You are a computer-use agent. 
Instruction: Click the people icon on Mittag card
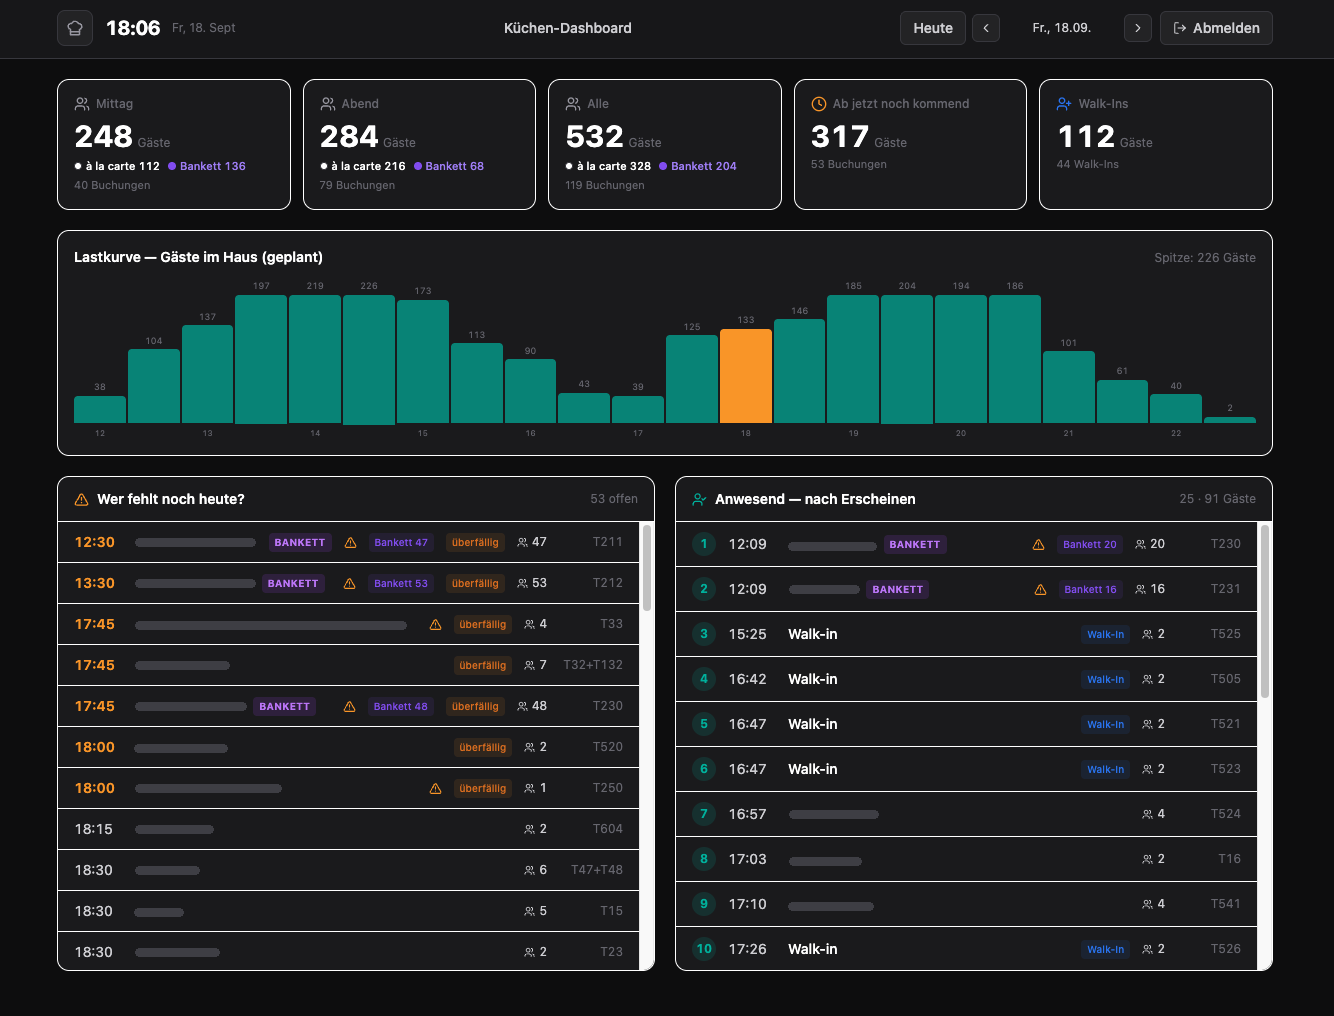pyautogui.click(x=82, y=104)
